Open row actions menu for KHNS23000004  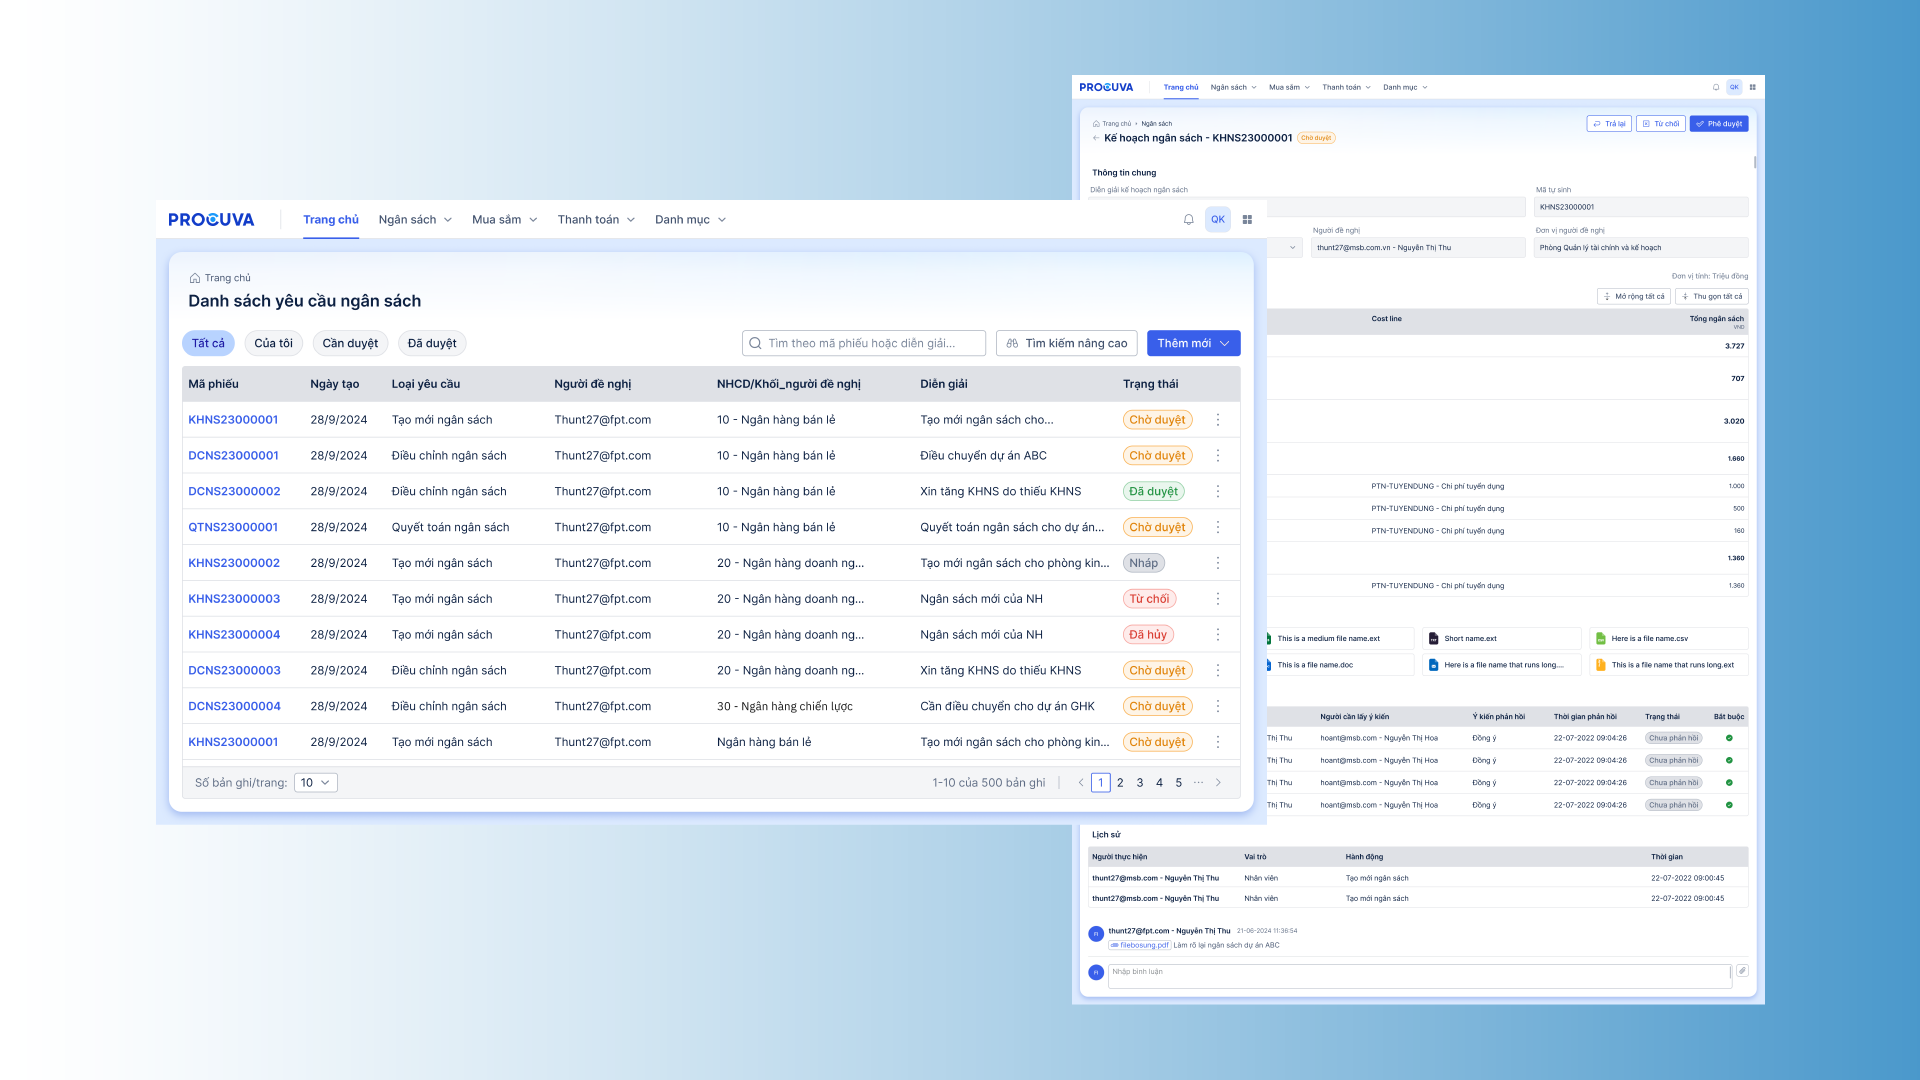[1218, 635]
